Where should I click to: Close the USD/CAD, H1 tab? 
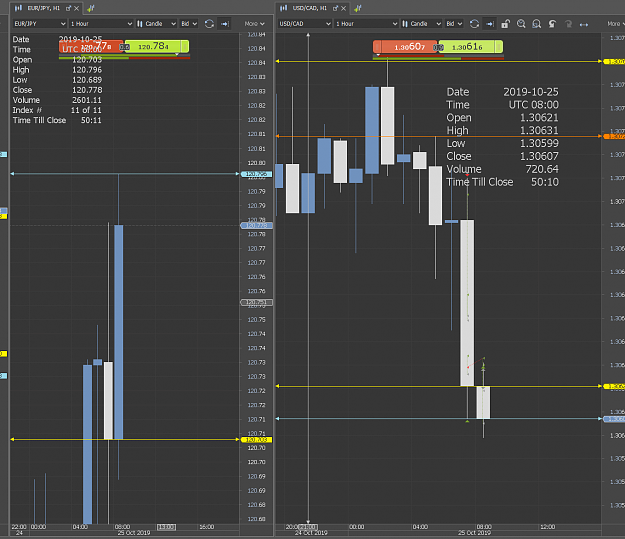pyautogui.click(x=344, y=8)
